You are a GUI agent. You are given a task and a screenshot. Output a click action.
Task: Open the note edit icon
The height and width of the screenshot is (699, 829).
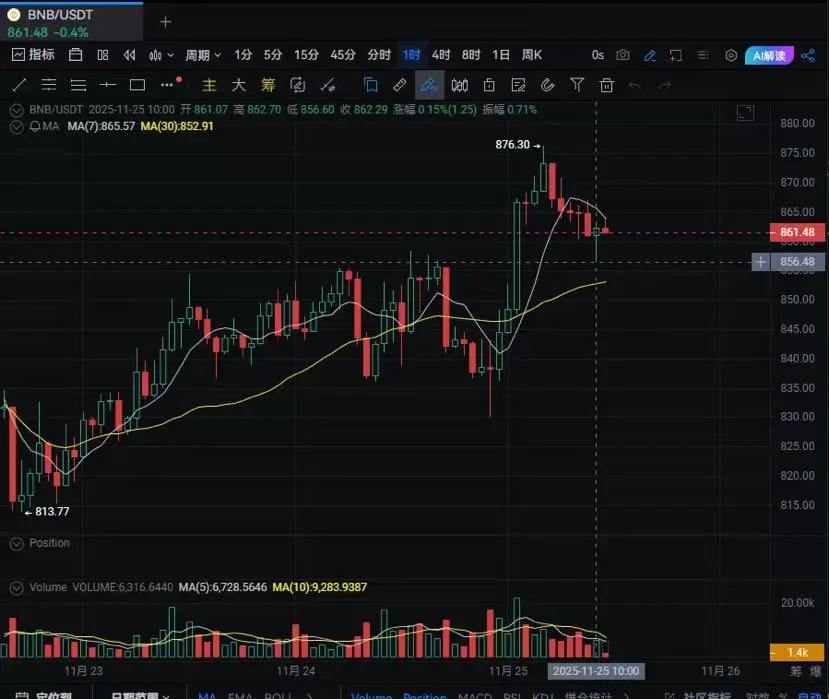pyautogui.click(x=519, y=85)
